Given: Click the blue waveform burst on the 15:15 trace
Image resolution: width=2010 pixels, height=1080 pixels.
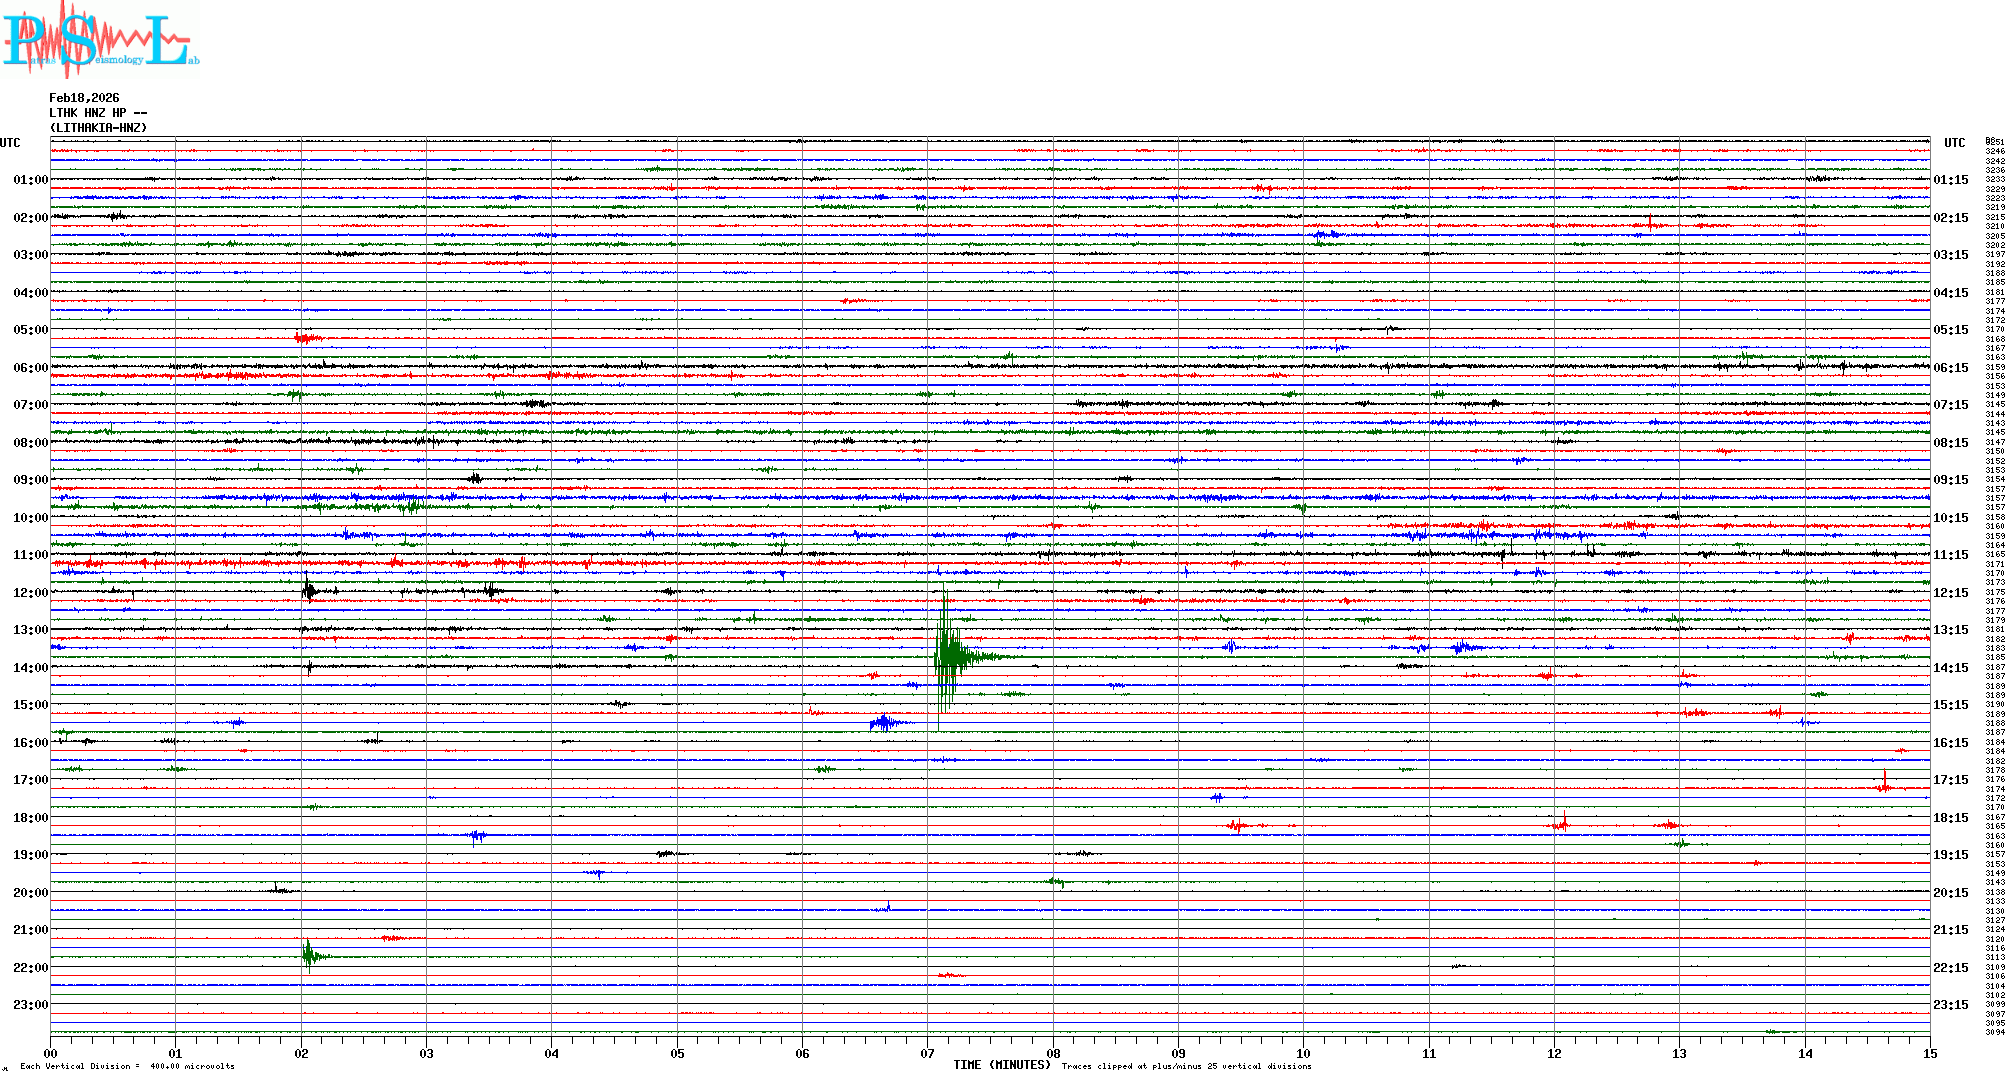Looking at the screenshot, I should [885, 722].
